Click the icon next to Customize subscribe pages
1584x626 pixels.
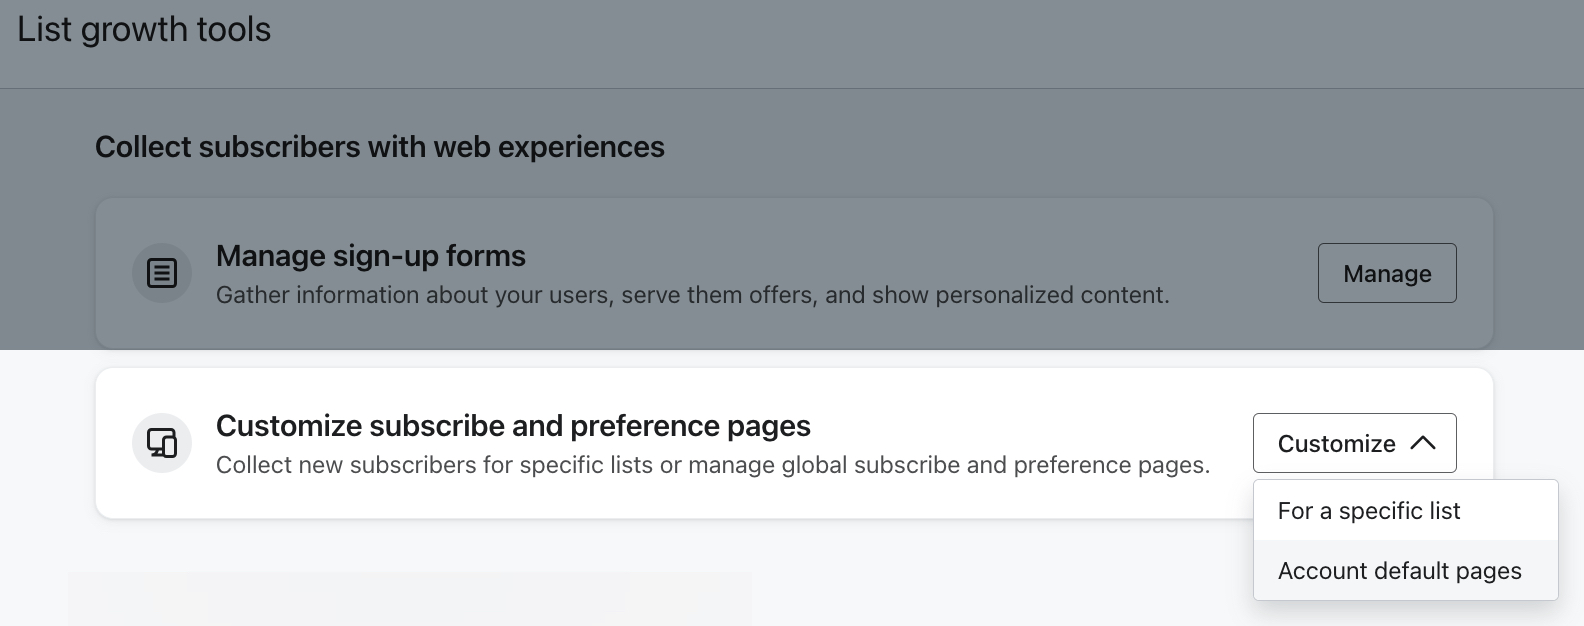161,442
